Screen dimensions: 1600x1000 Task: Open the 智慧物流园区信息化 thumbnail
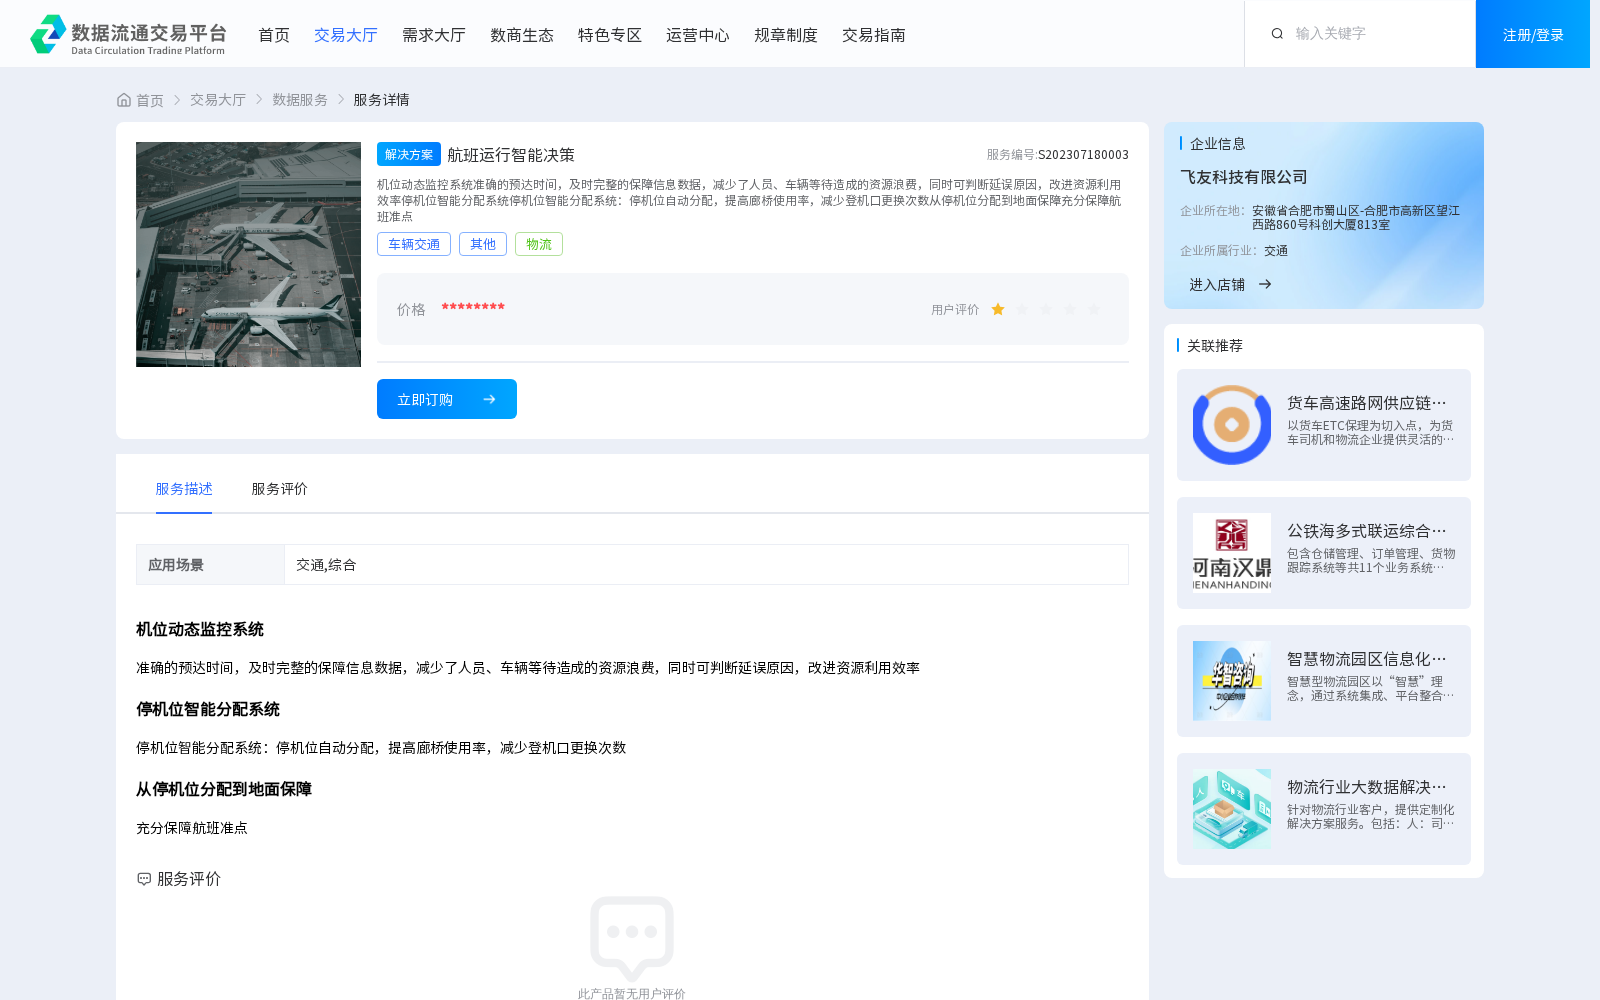click(x=1232, y=681)
